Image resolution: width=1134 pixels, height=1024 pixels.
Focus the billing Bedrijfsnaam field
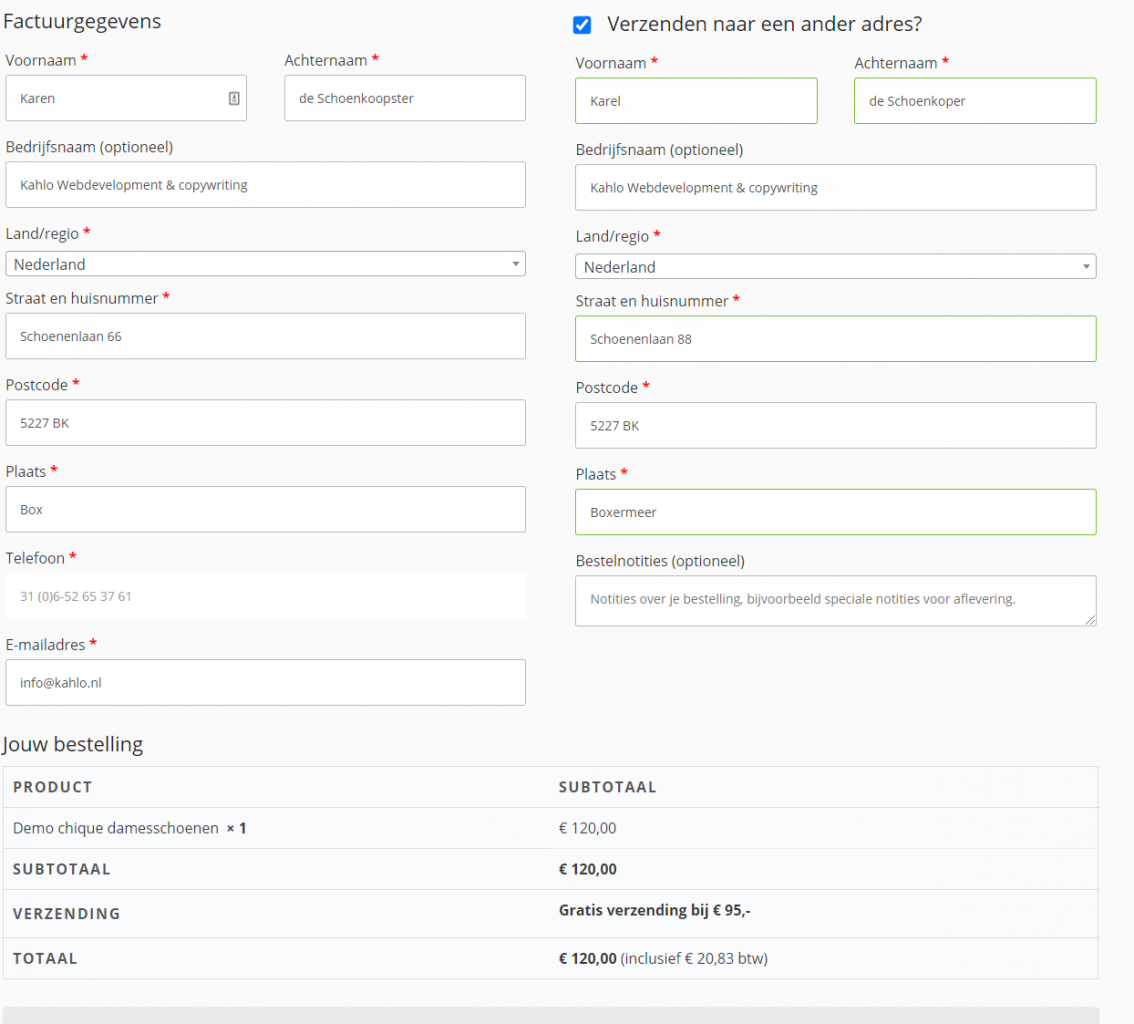click(265, 185)
